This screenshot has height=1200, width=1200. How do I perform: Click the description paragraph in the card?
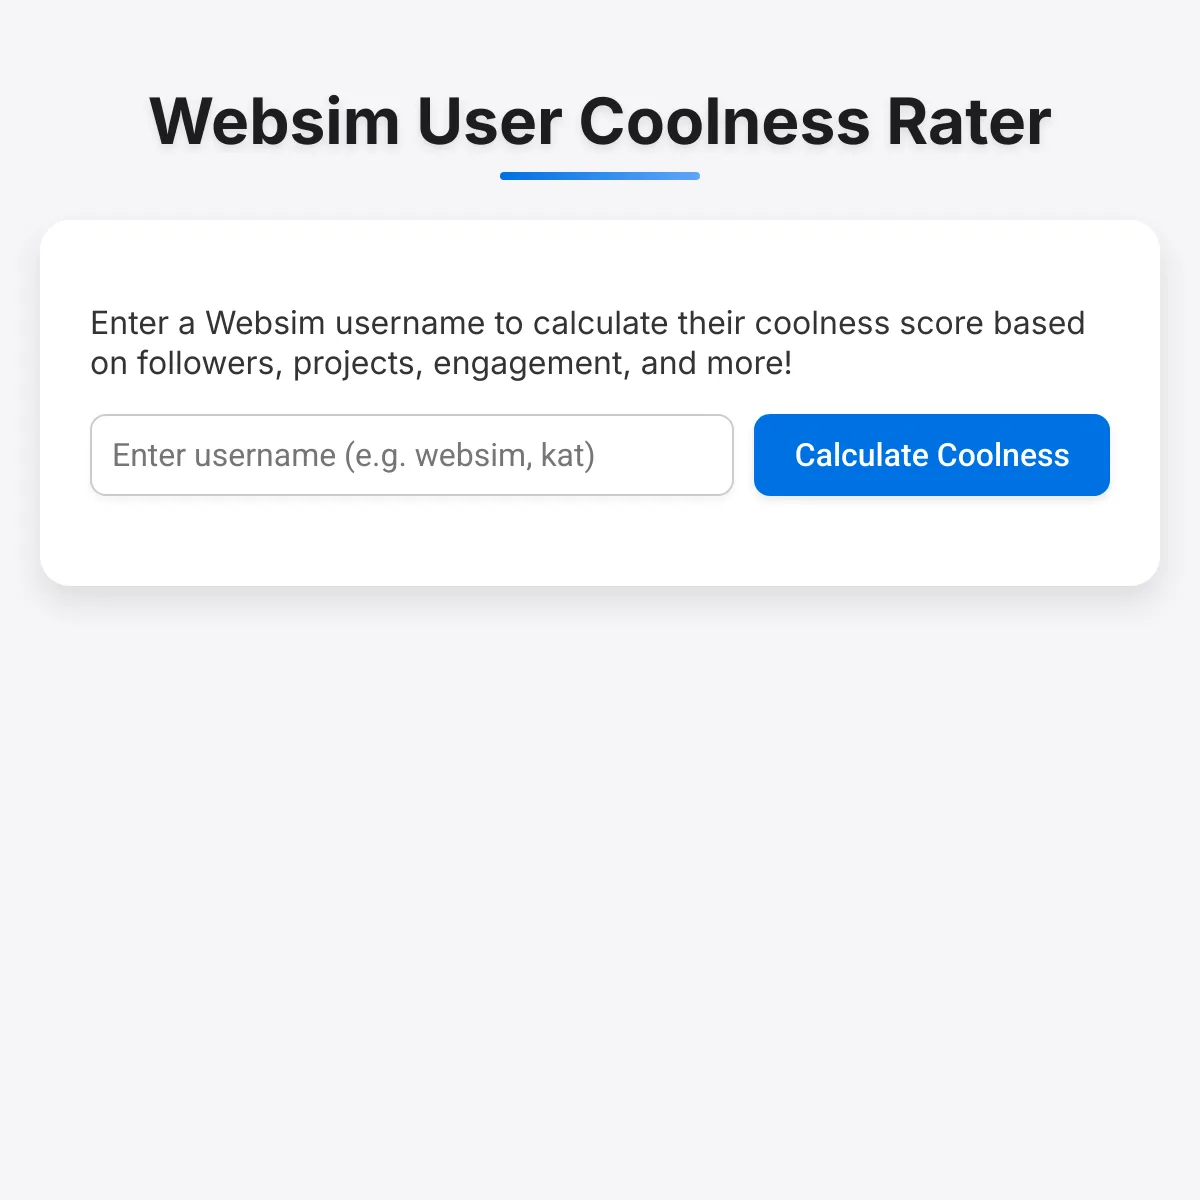(588, 343)
